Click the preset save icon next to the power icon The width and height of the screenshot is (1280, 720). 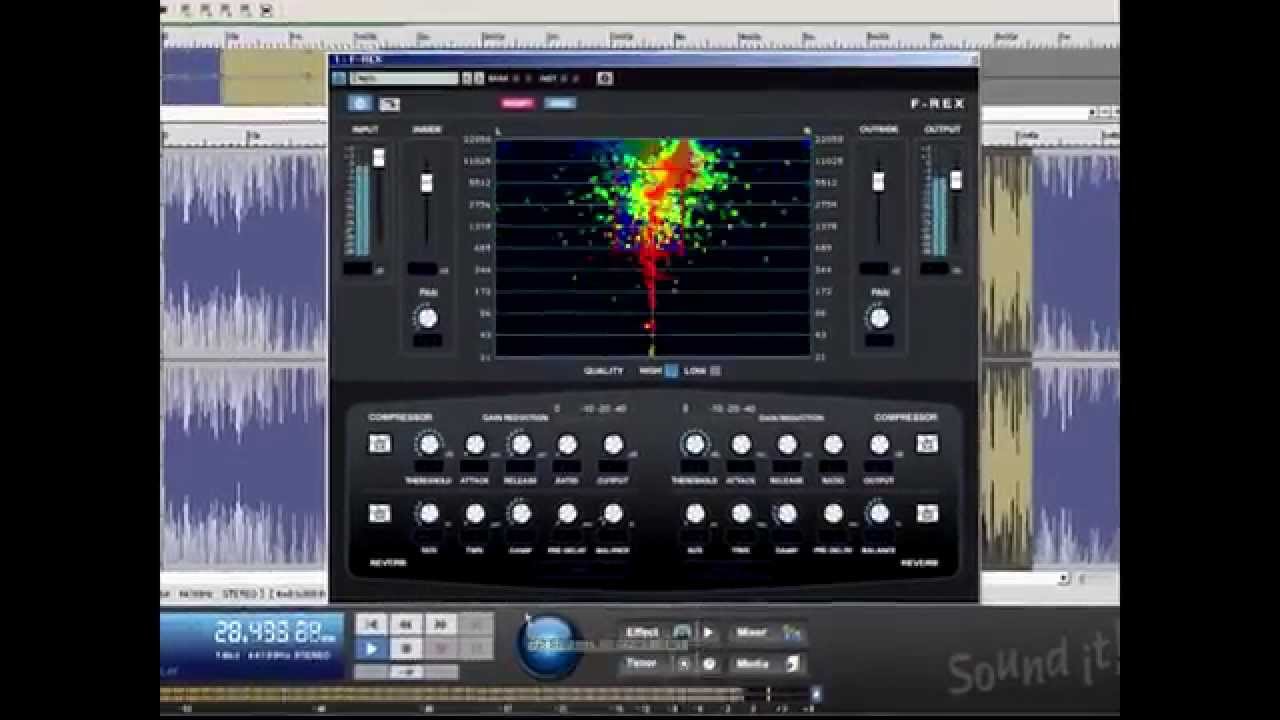pyautogui.click(x=389, y=102)
